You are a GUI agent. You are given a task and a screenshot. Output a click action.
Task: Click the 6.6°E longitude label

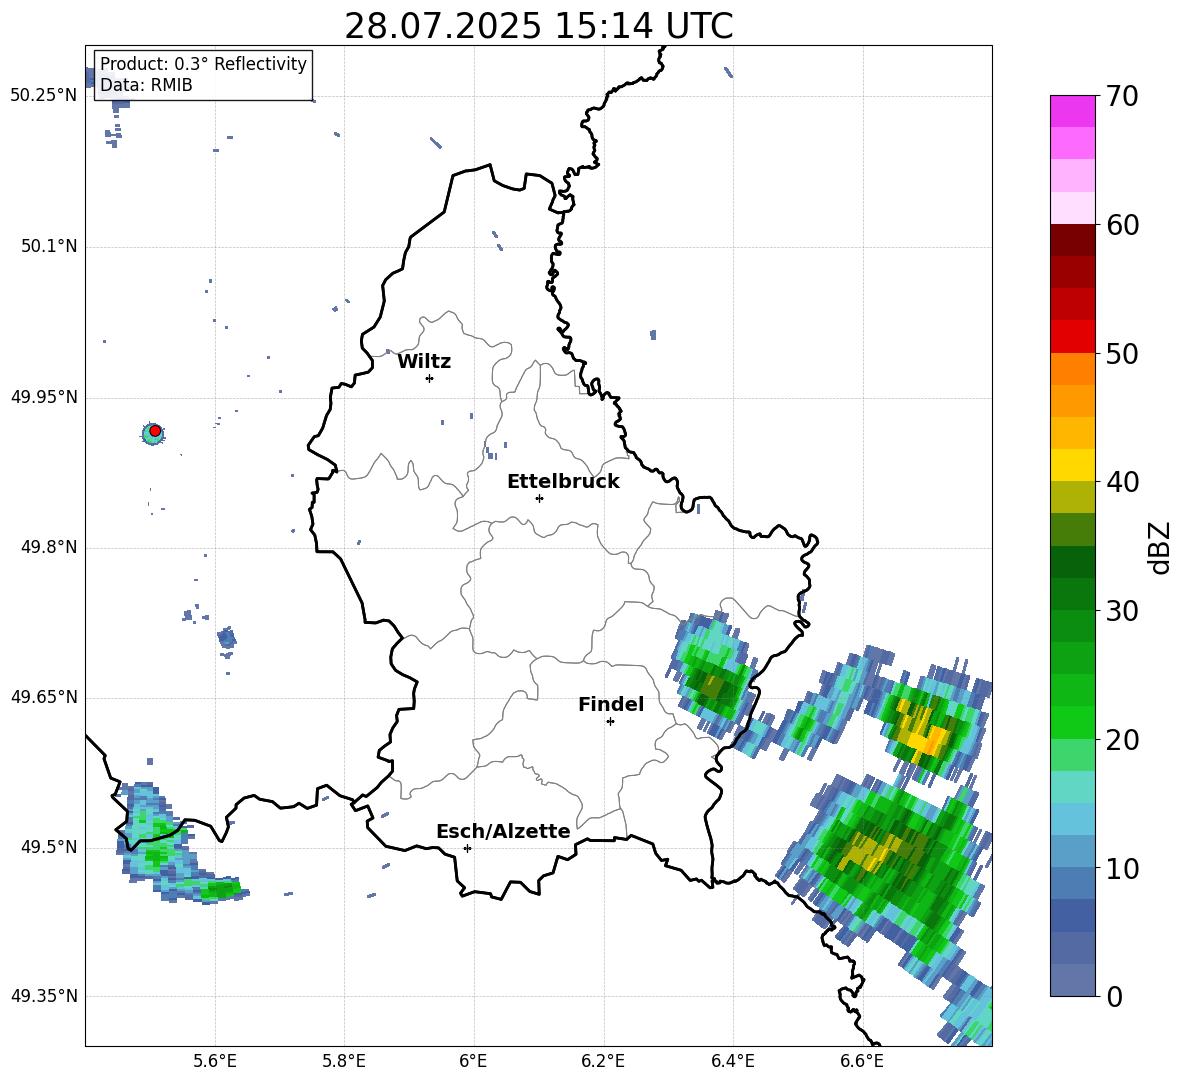tap(862, 1061)
